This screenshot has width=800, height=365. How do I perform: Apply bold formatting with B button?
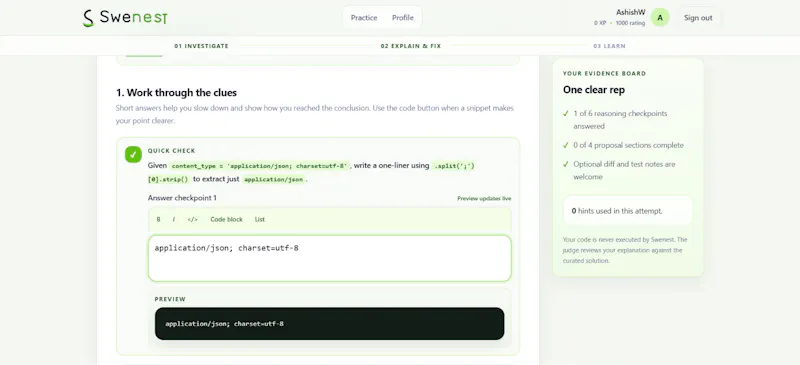158,220
